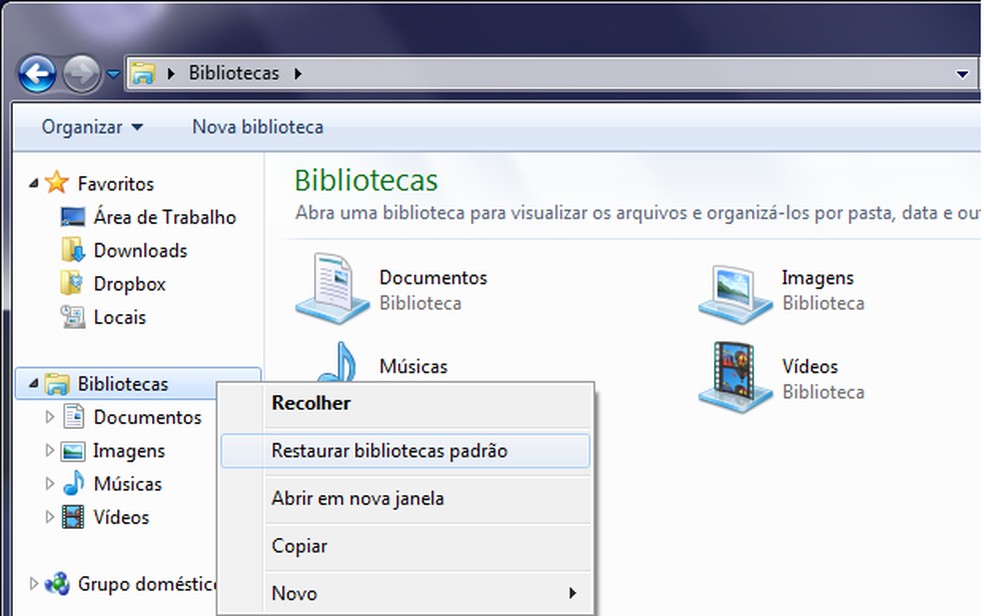This screenshot has height=616, width=984.
Task: Click the Bibliotecas folder icon in address bar
Action: [x=146, y=72]
